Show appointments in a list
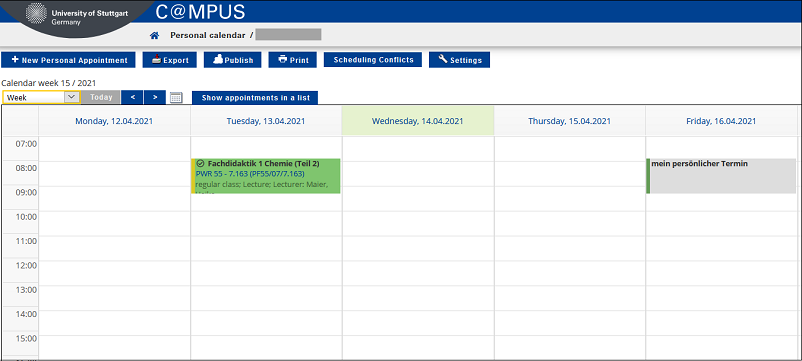This screenshot has width=802, height=361. 255,98
